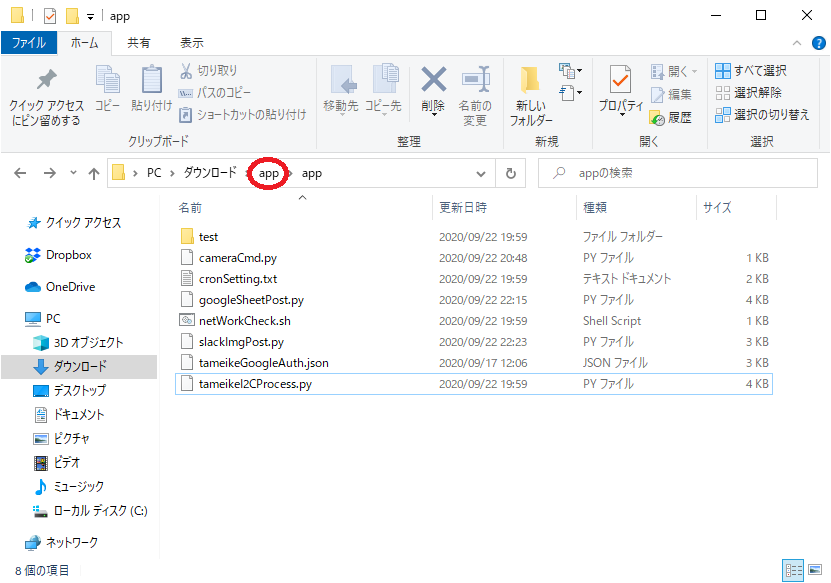Click the Delete icon in the ribbon
The width and height of the screenshot is (831, 583).
pyautogui.click(x=433, y=80)
